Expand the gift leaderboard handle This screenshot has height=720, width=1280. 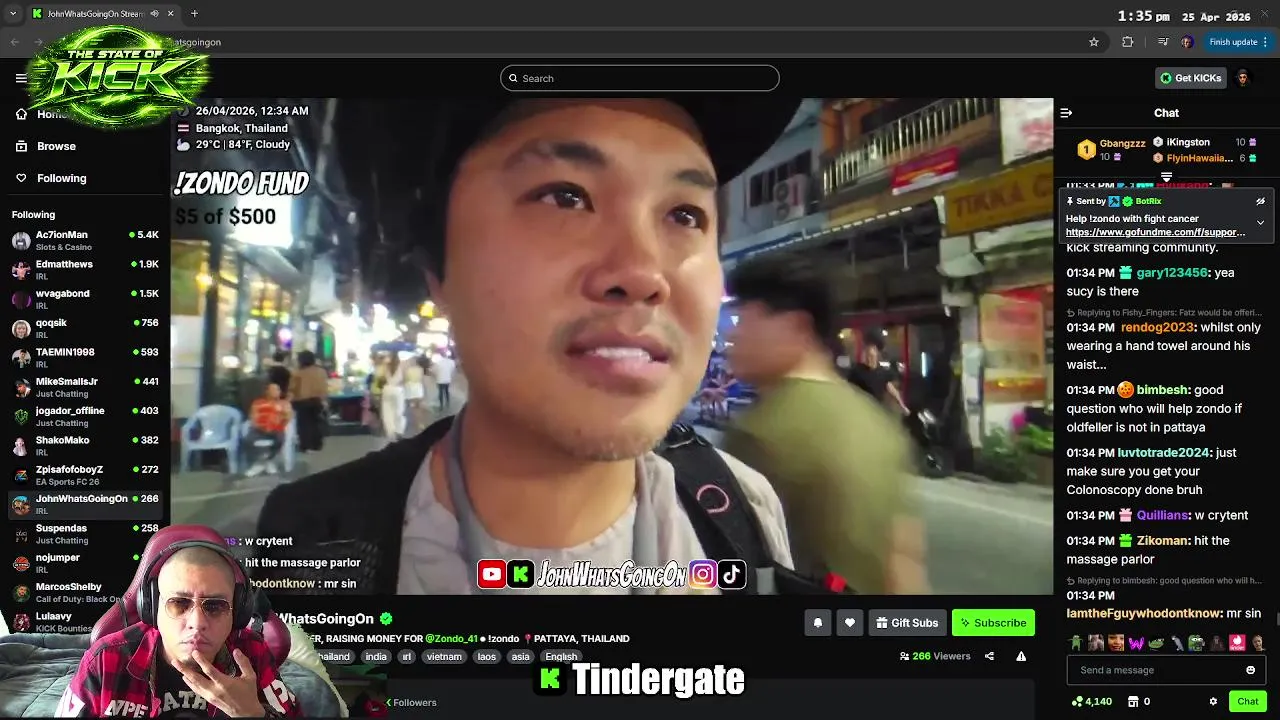(x=1166, y=177)
